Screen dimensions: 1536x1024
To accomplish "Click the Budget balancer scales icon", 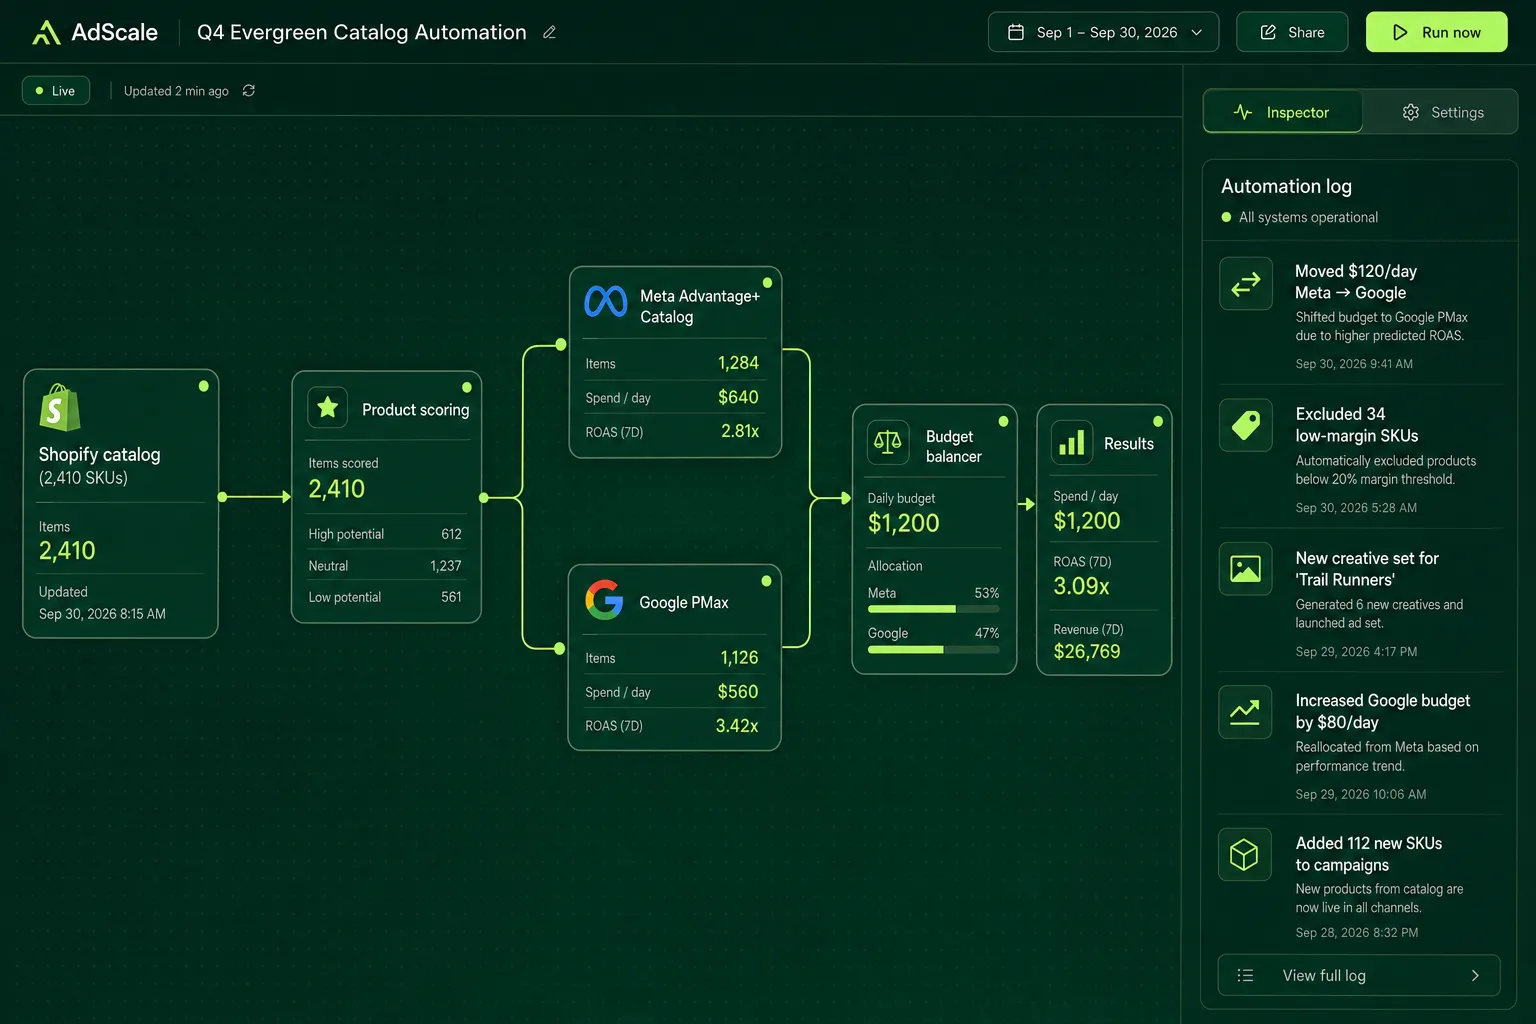I will 888,441.
